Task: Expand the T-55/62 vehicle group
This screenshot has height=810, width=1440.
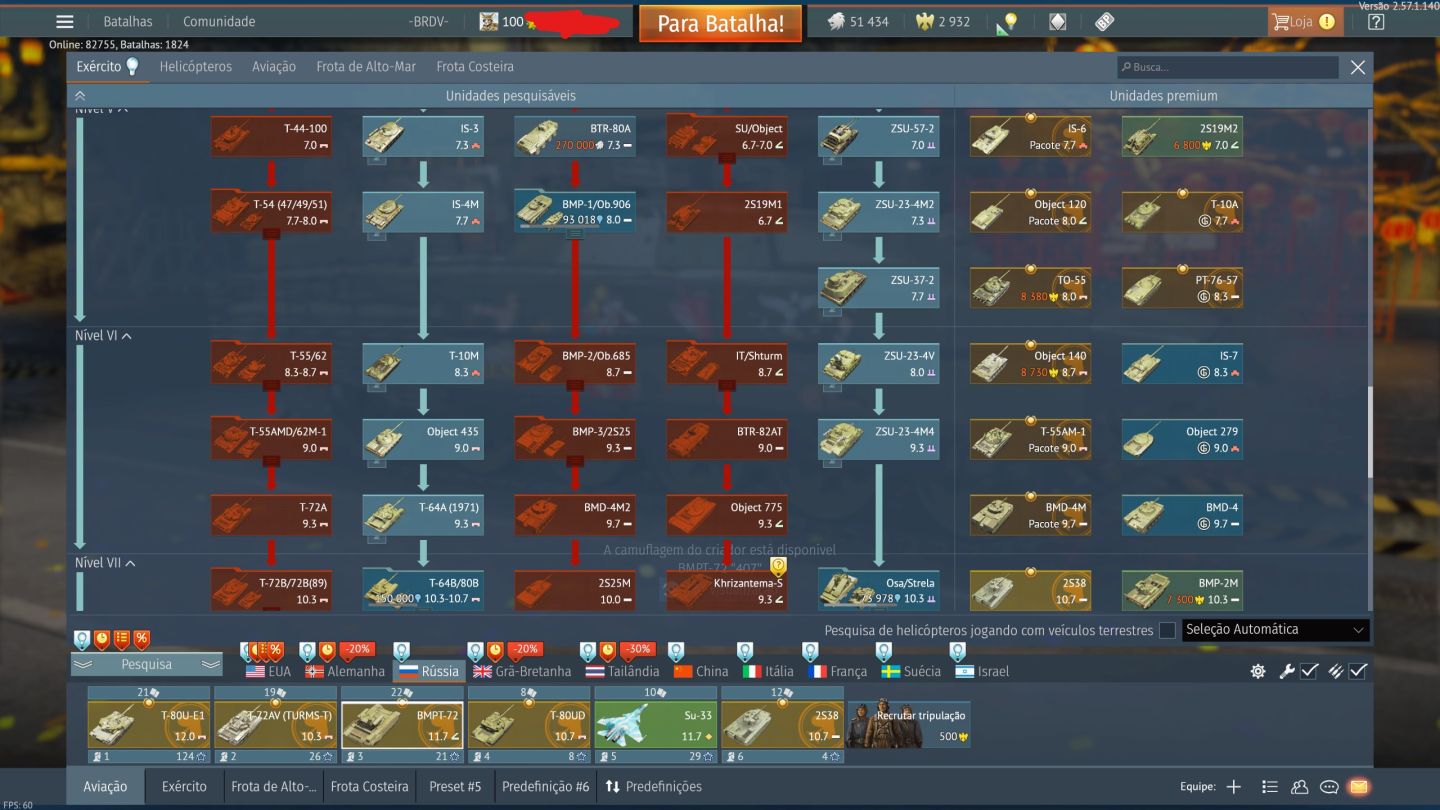Action: pos(271,385)
